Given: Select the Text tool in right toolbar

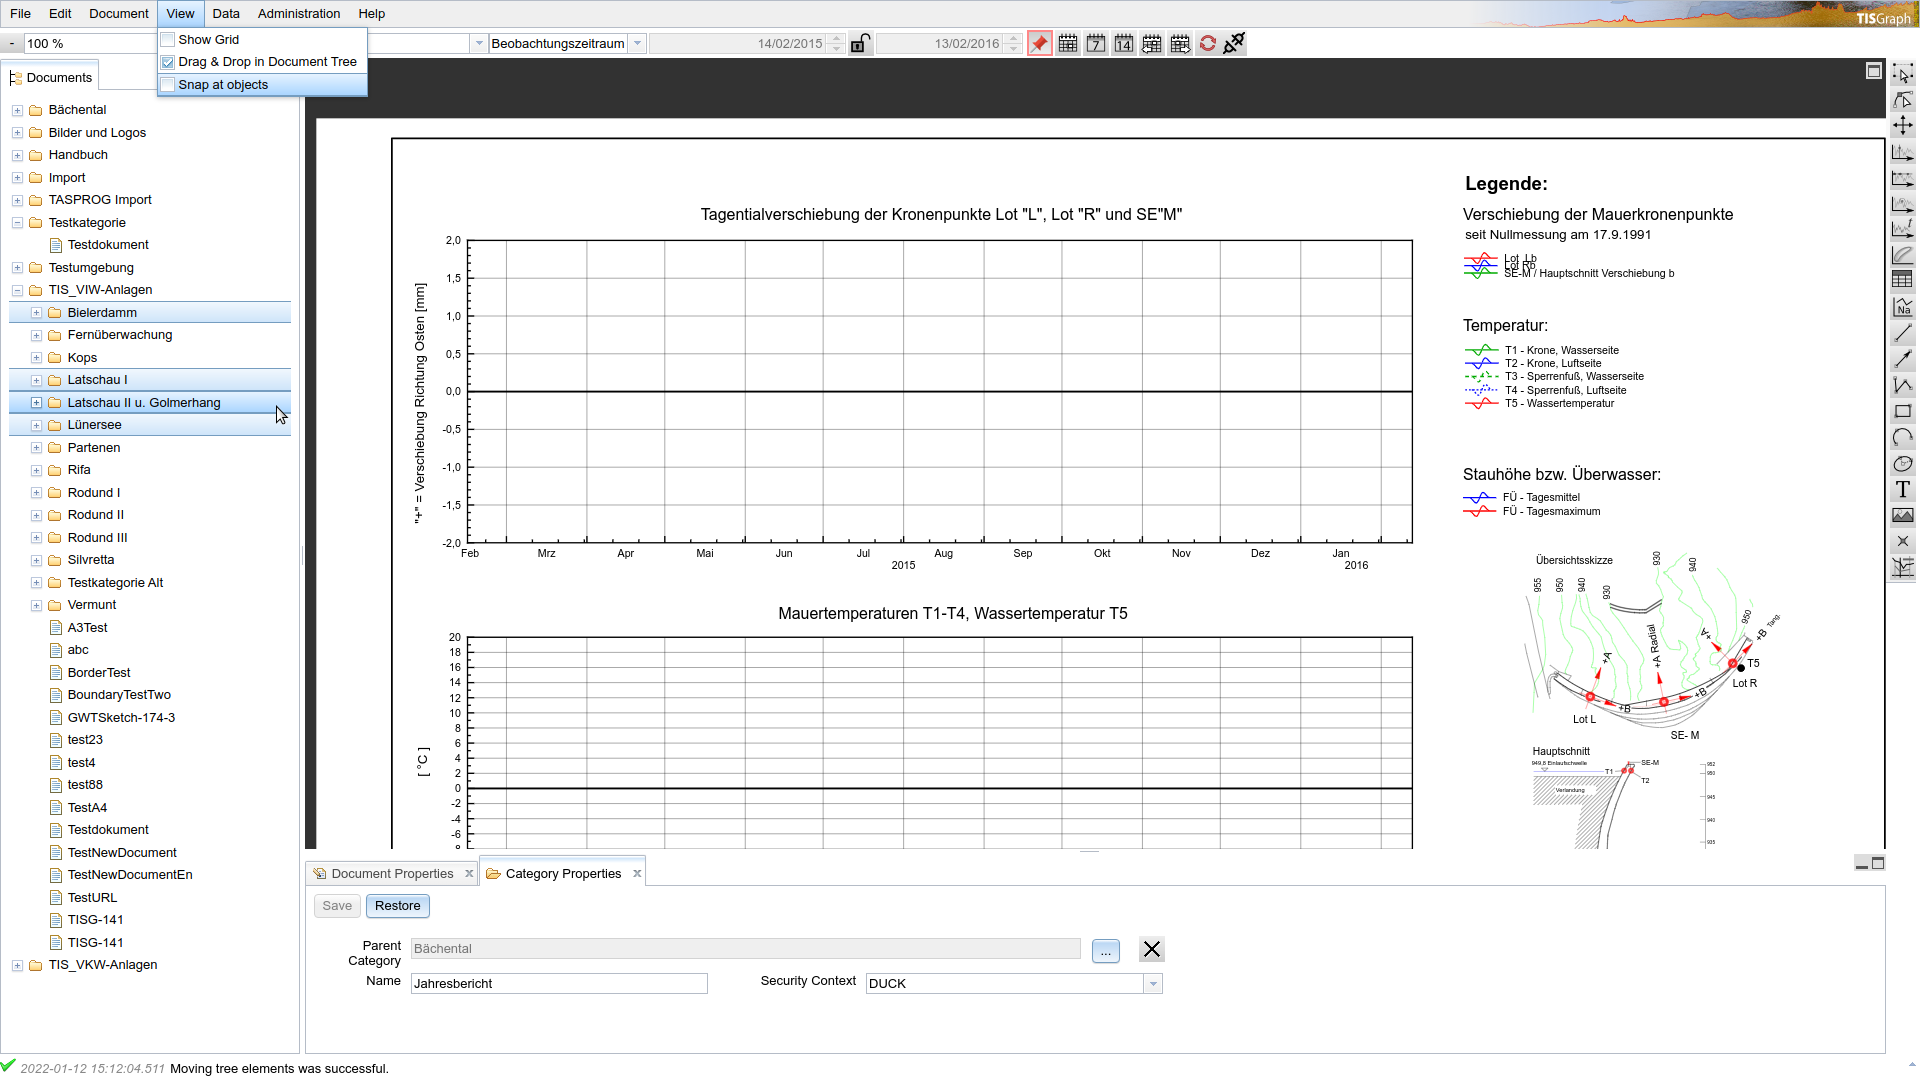Looking at the screenshot, I should (x=1902, y=490).
